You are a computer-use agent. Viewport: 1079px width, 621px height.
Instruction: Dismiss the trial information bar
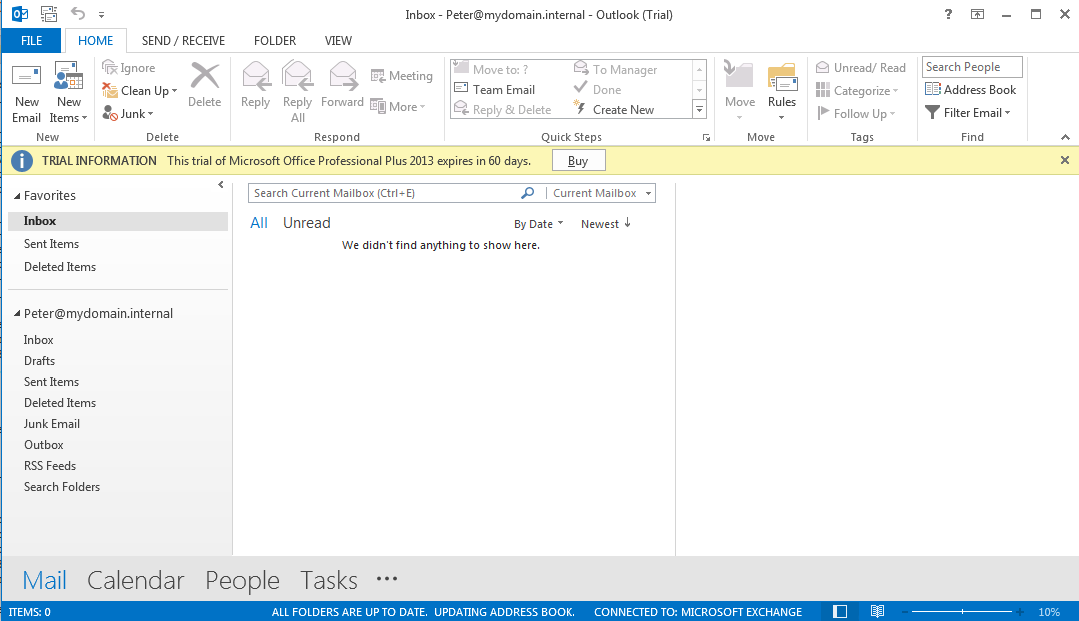[x=1065, y=160]
